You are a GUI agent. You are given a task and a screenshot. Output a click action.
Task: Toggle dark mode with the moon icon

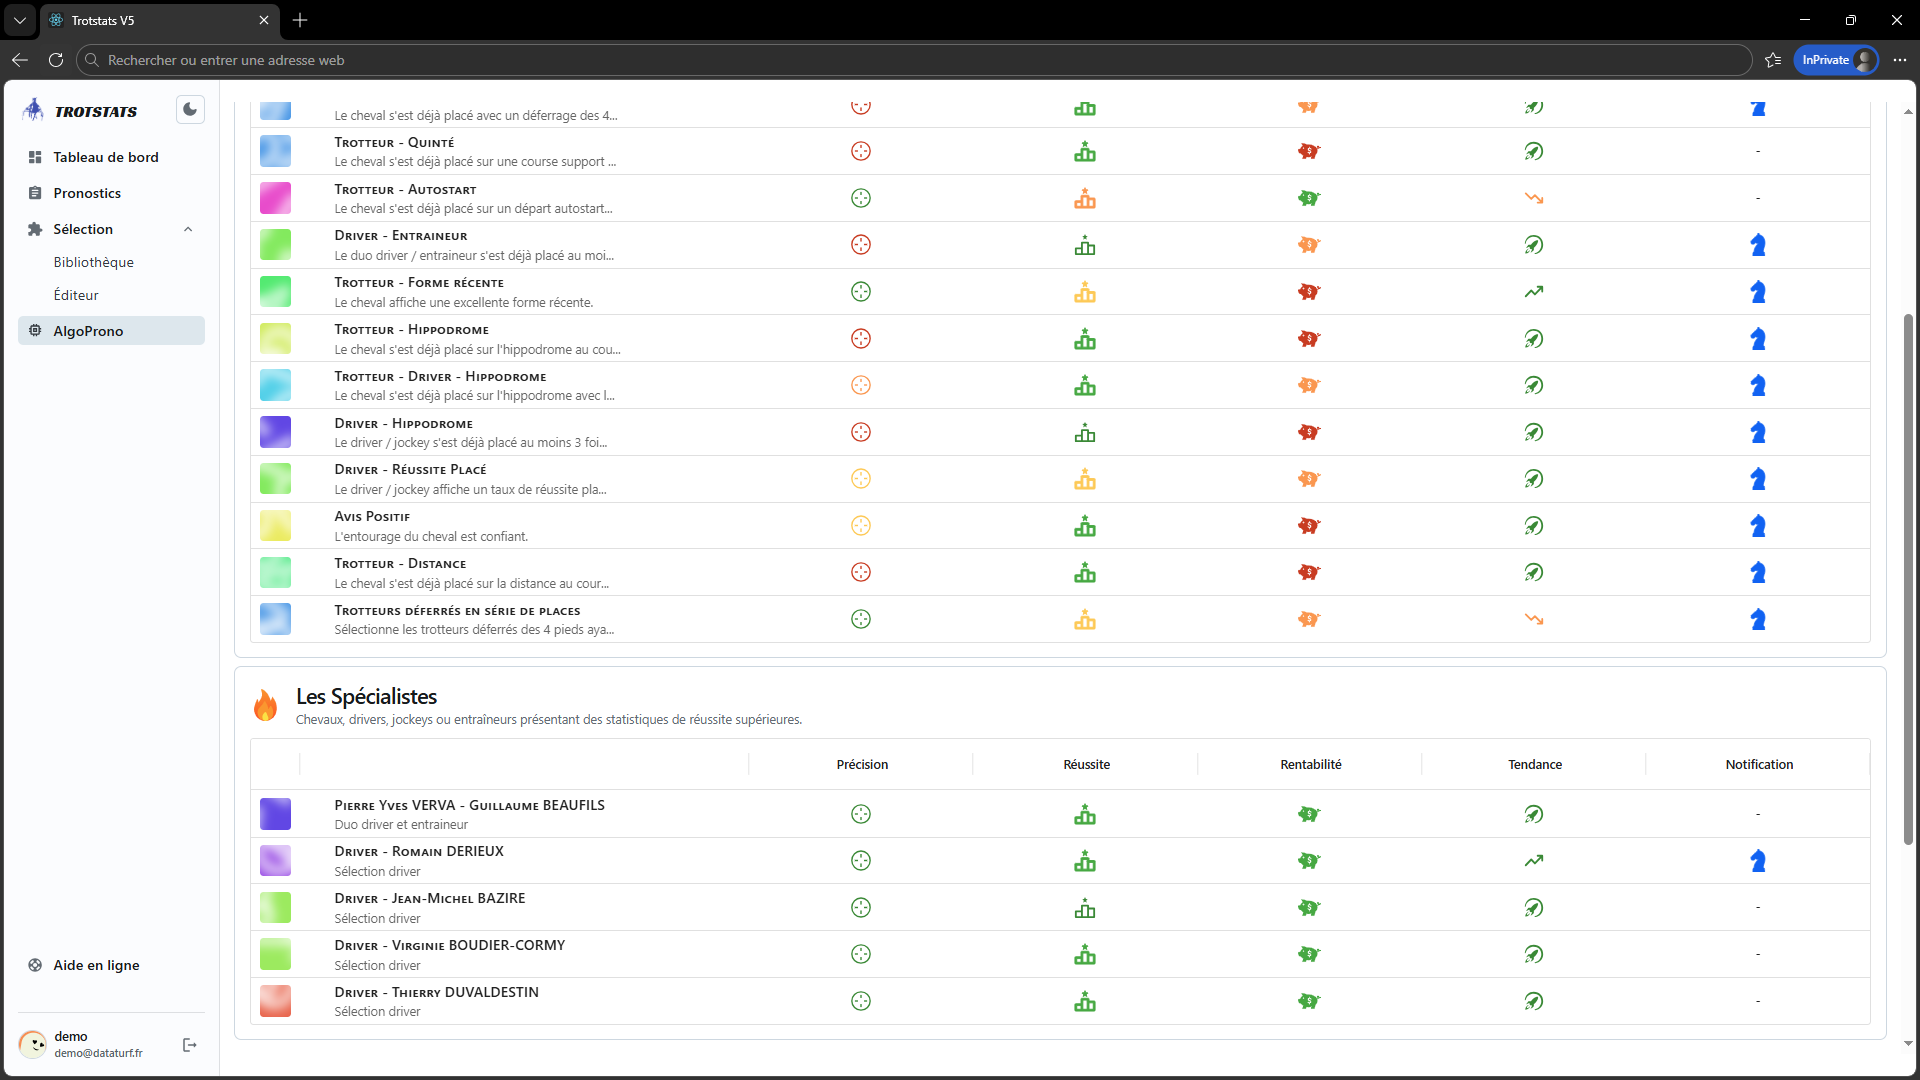[x=190, y=110]
